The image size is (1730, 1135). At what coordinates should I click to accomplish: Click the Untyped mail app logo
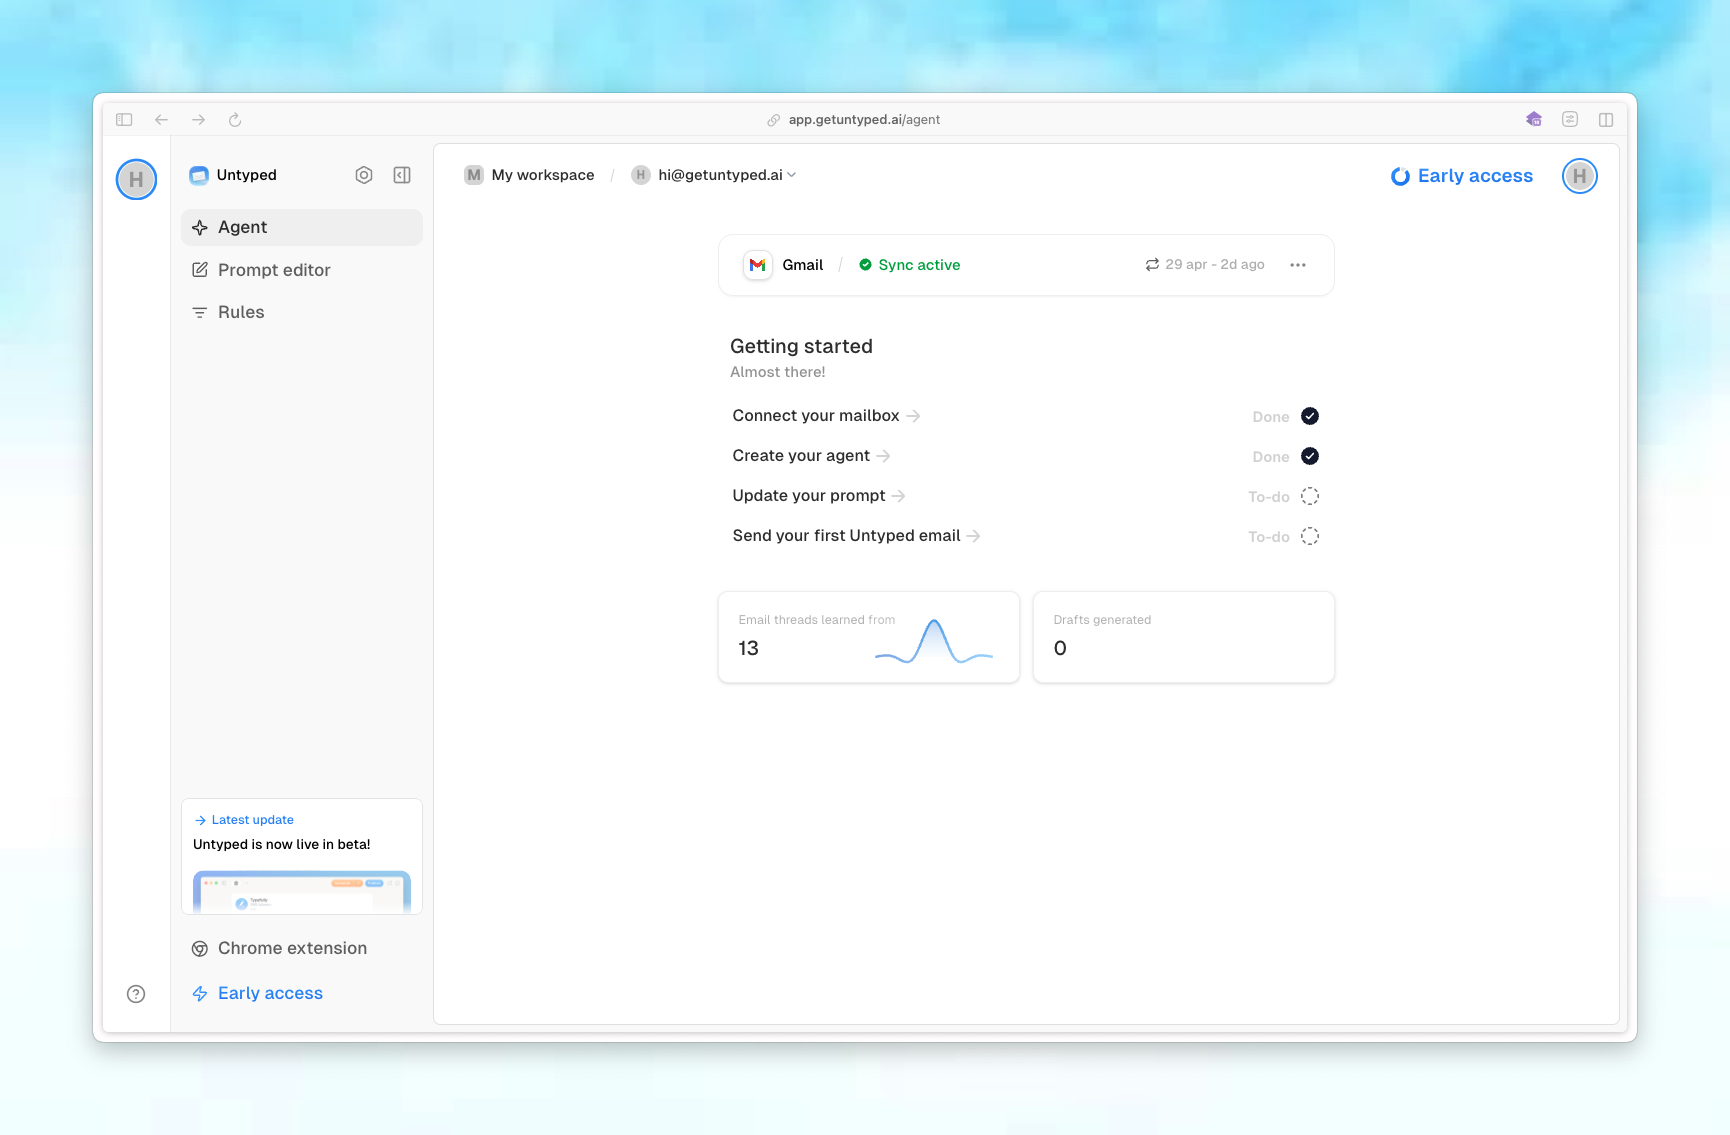[199, 174]
